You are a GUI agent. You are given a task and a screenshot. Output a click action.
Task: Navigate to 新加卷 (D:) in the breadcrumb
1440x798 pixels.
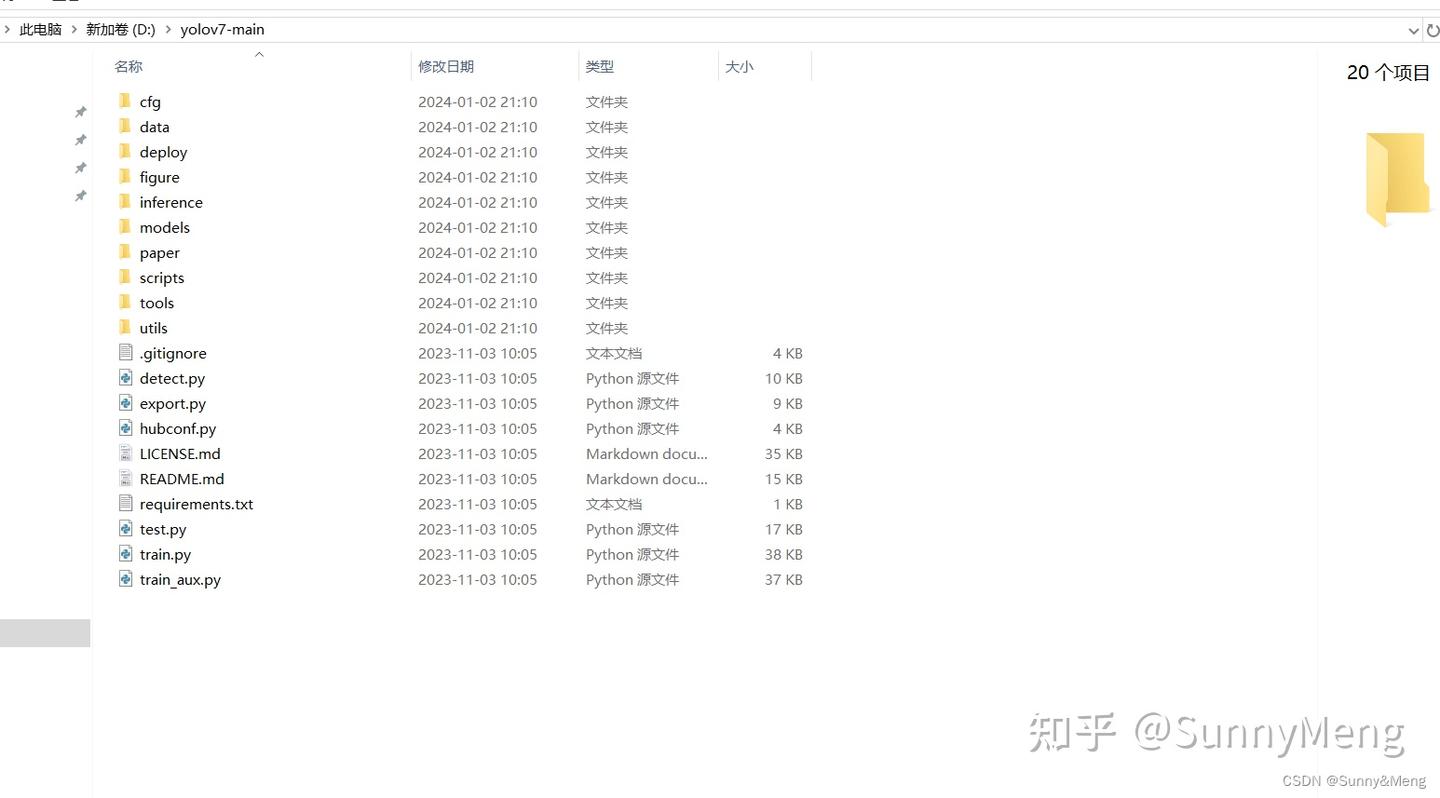coord(120,29)
